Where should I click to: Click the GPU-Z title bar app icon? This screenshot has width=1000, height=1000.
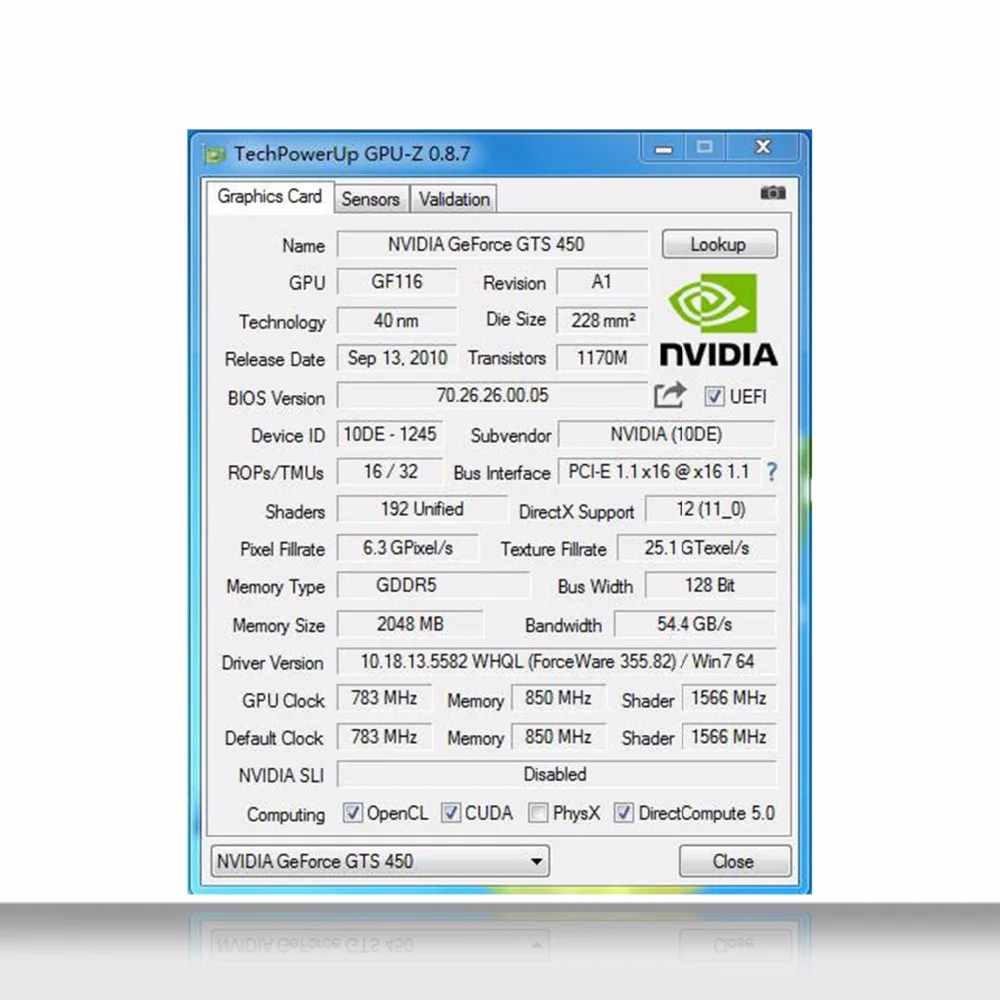[x=215, y=154]
